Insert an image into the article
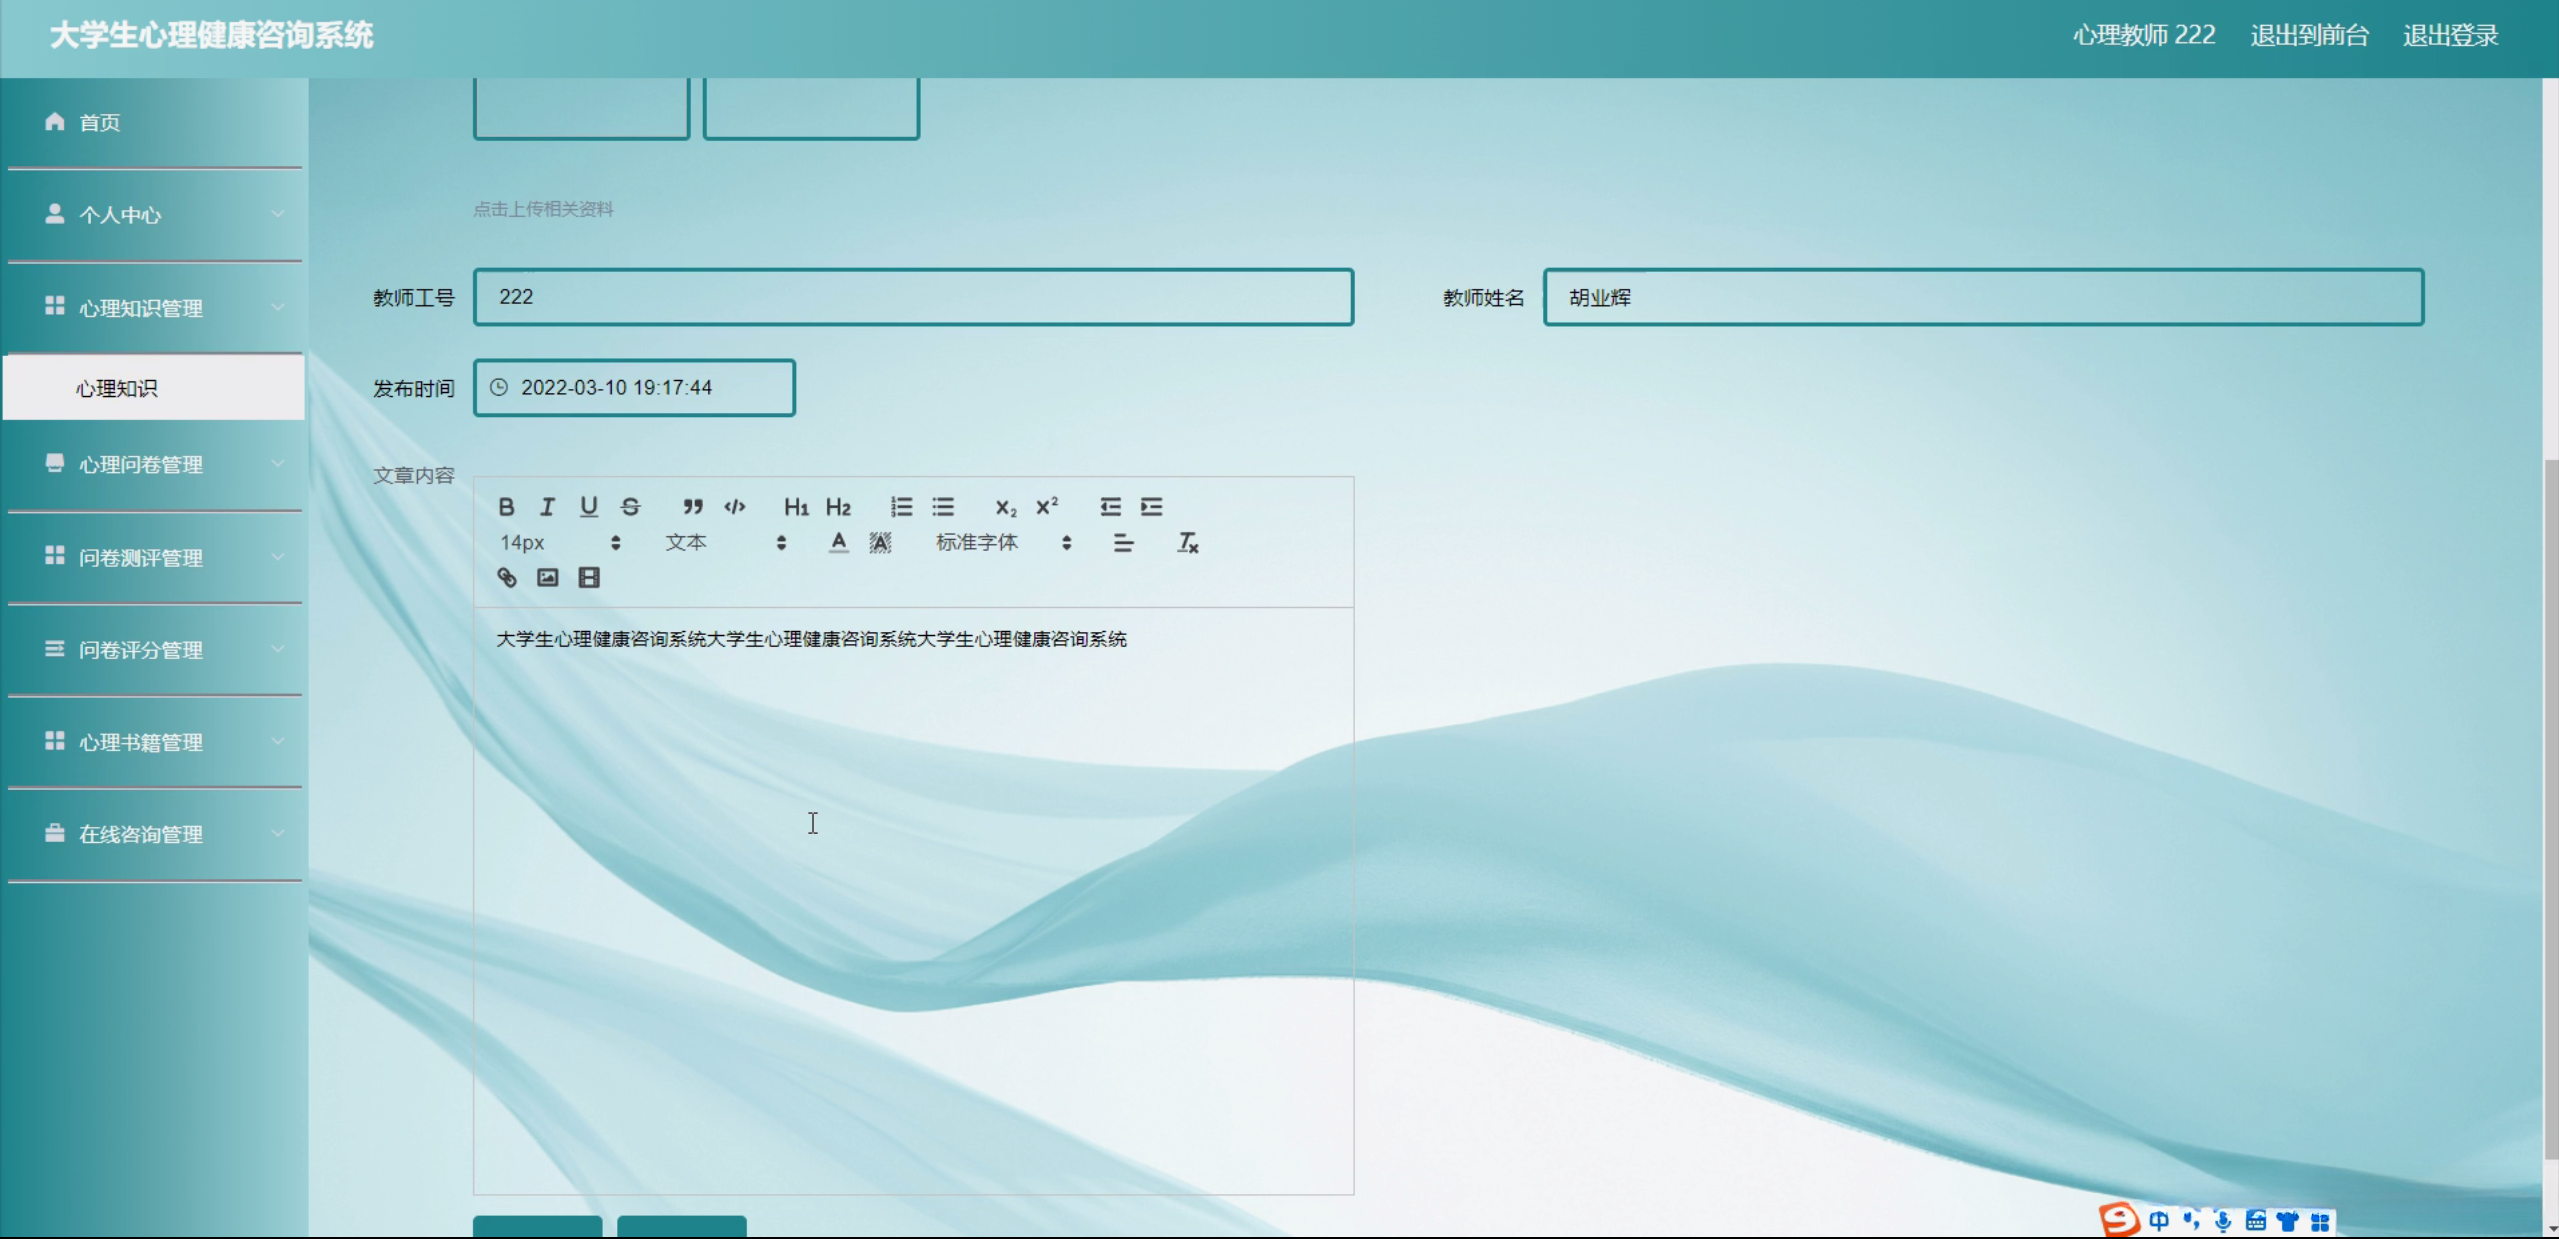 548,578
